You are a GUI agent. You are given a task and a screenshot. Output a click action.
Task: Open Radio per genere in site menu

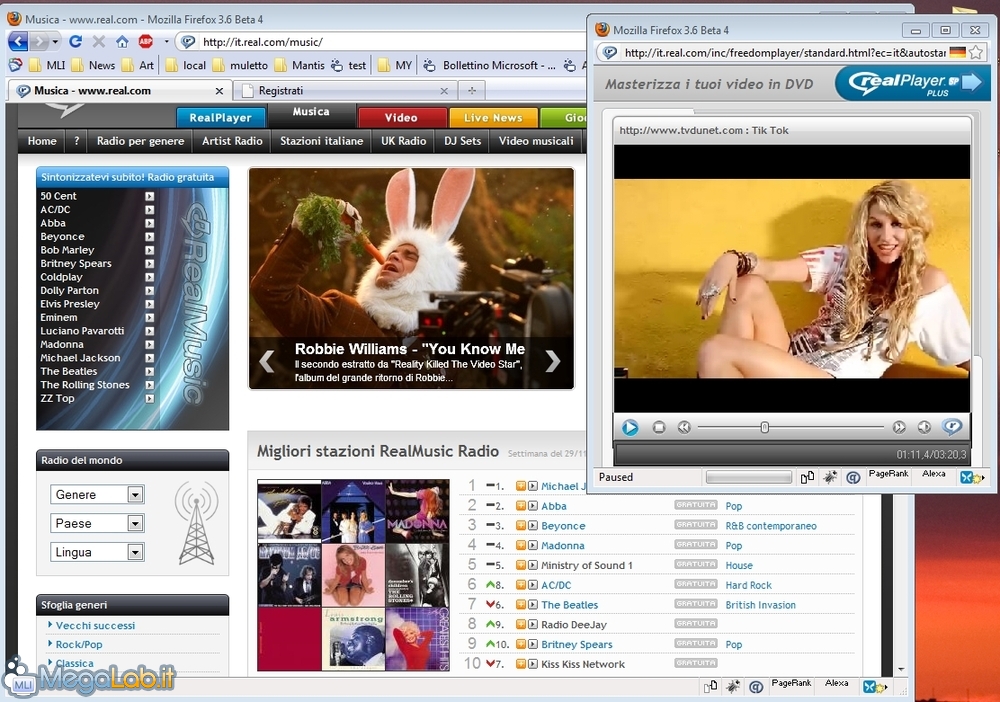pos(140,141)
